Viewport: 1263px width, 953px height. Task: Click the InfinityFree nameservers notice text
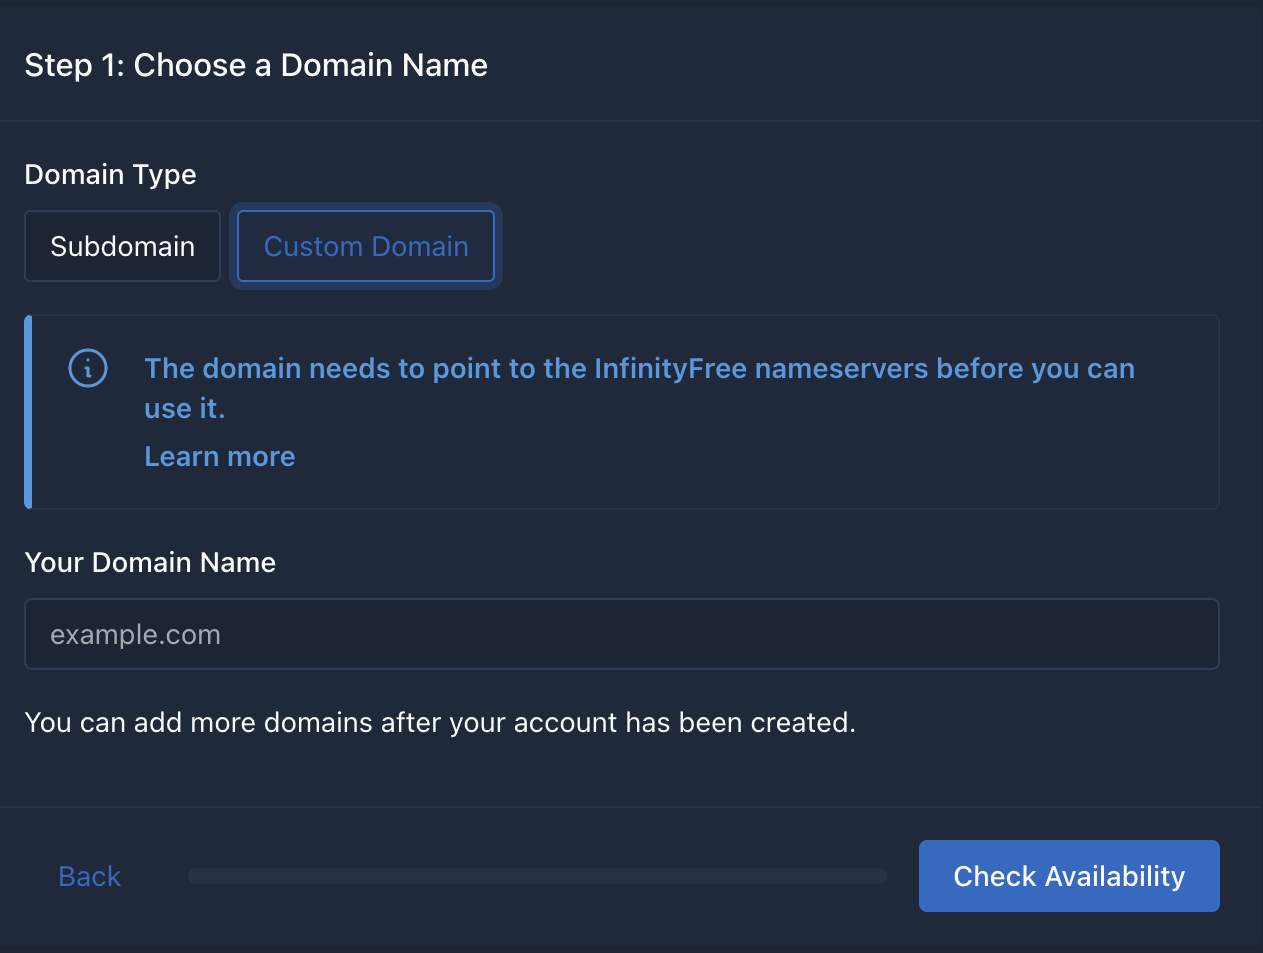point(639,369)
